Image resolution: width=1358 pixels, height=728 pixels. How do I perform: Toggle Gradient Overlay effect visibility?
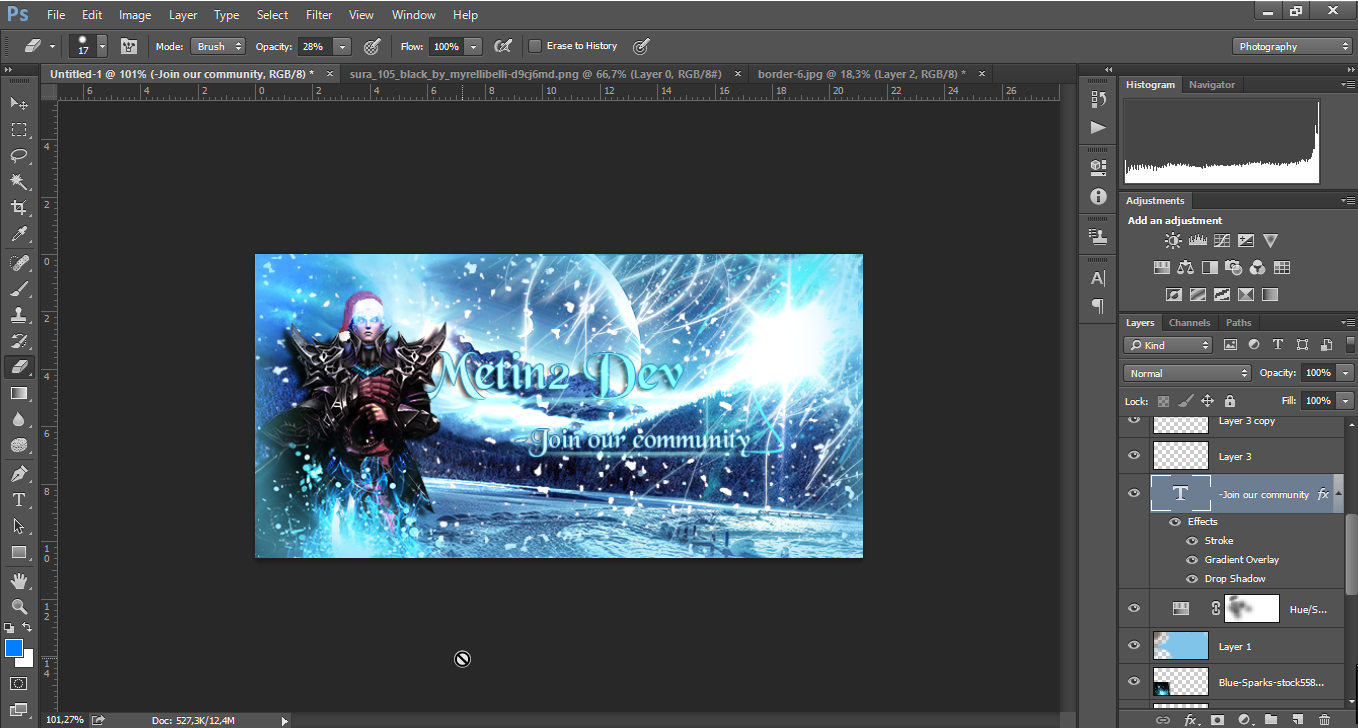pos(1192,560)
